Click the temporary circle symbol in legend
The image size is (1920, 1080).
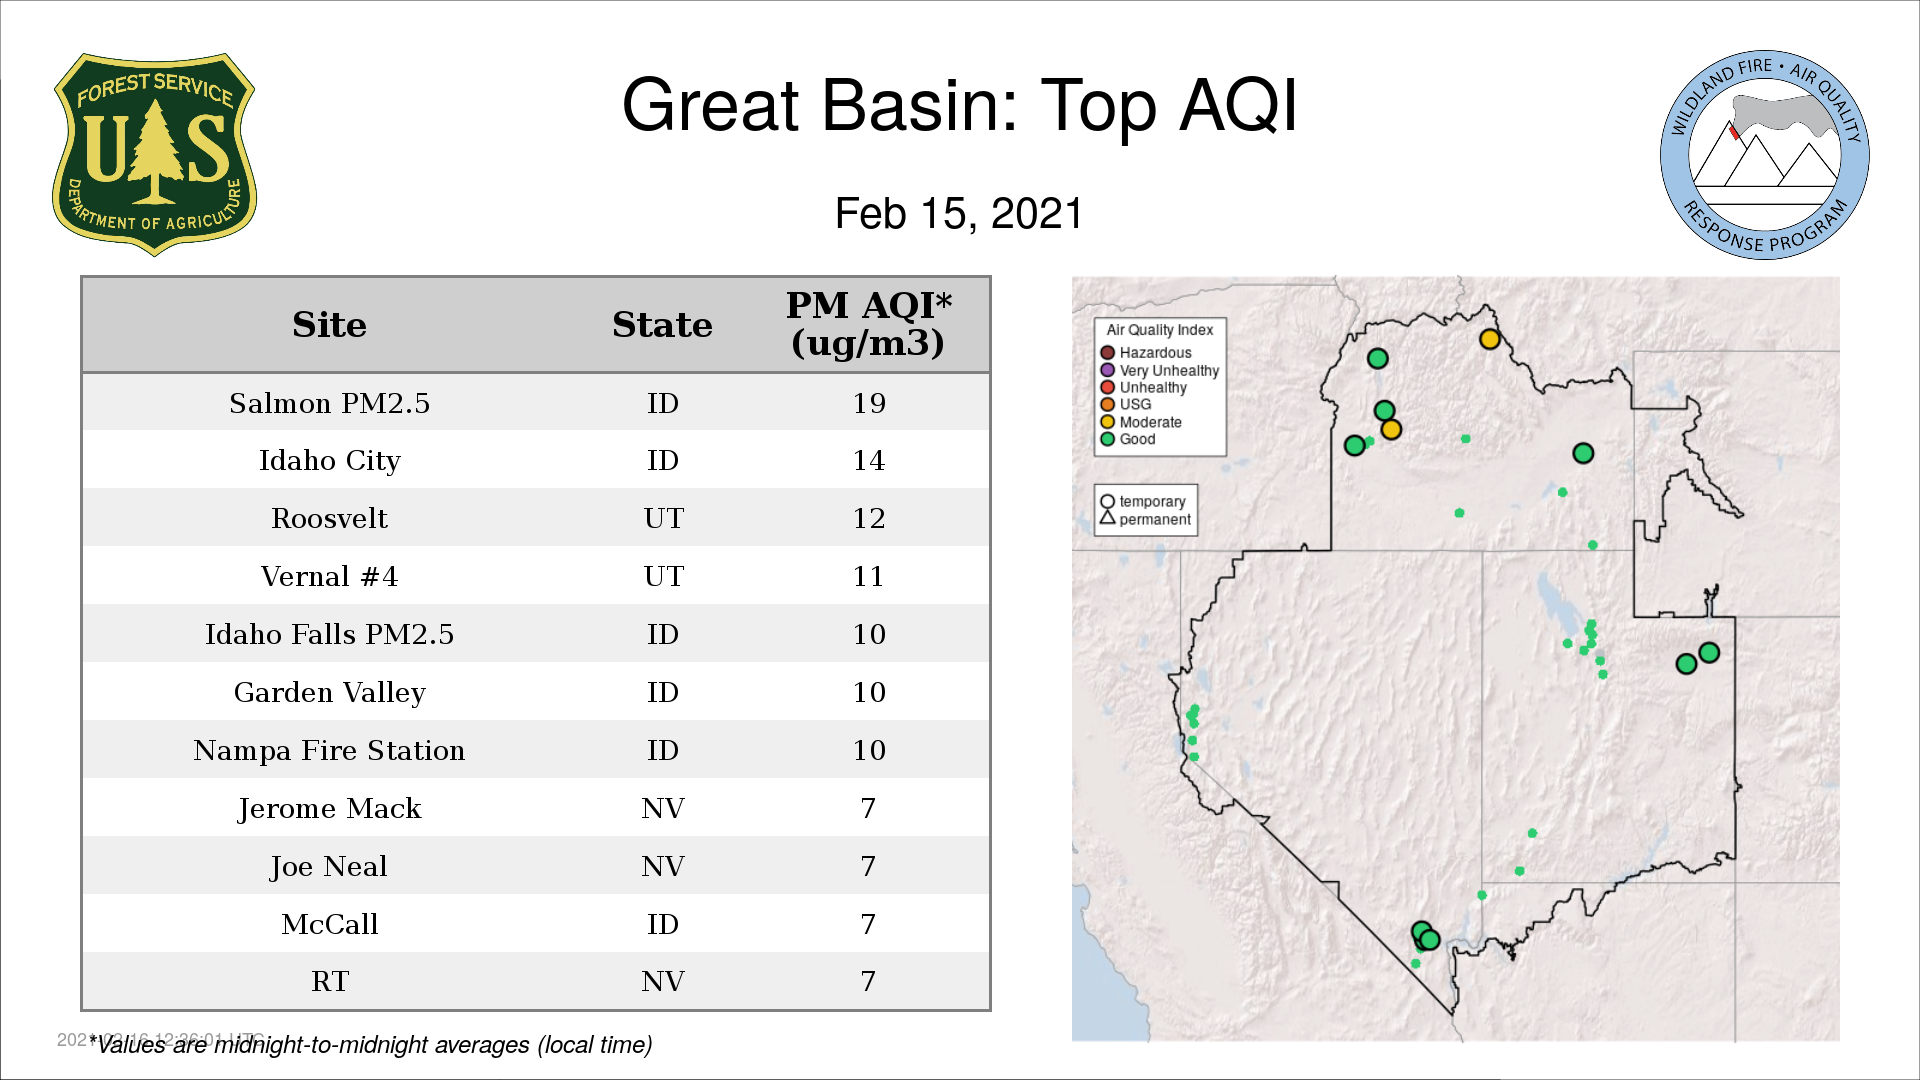point(1107,502)
